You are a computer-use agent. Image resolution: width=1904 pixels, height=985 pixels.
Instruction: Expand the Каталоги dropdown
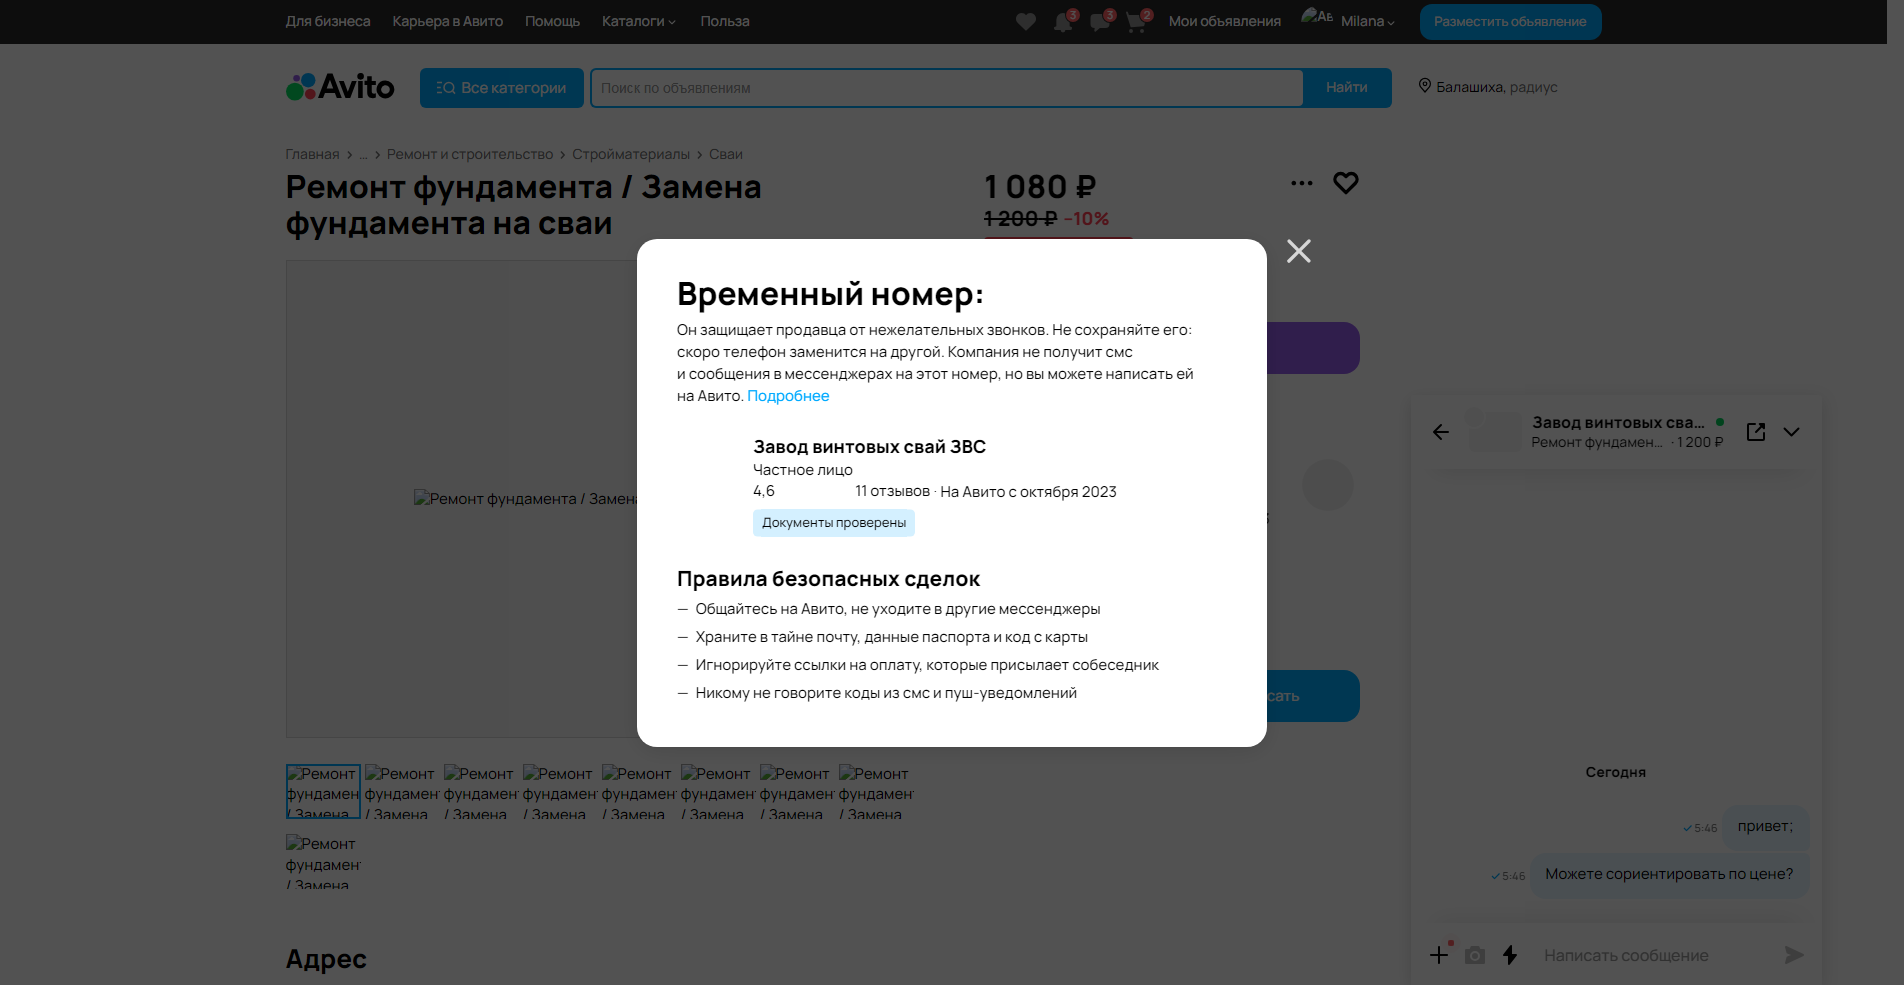(639, 21)
